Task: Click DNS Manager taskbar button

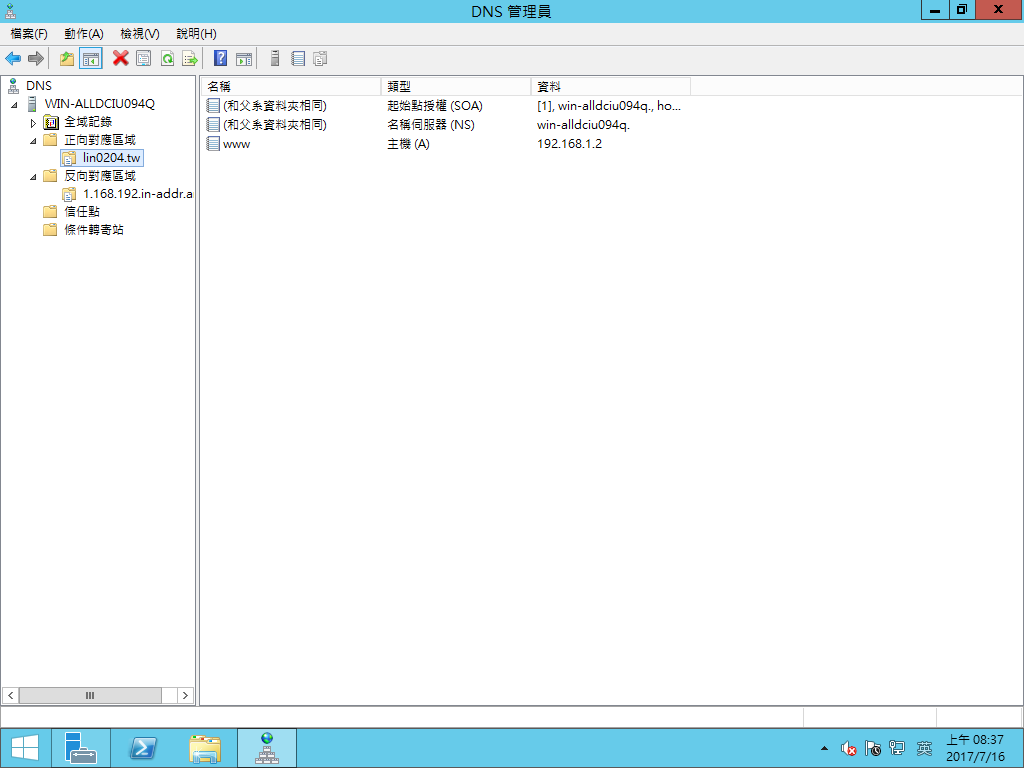Action: pos(266,748)
